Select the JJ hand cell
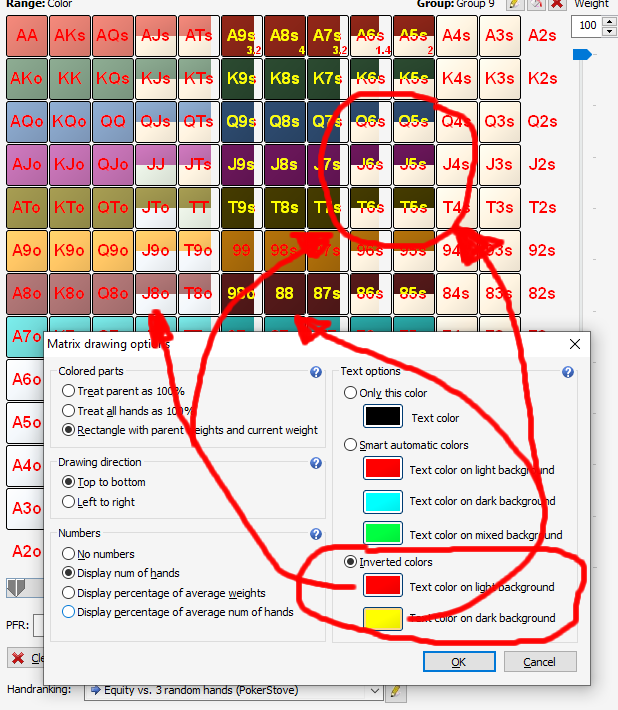 click(156, 165)
